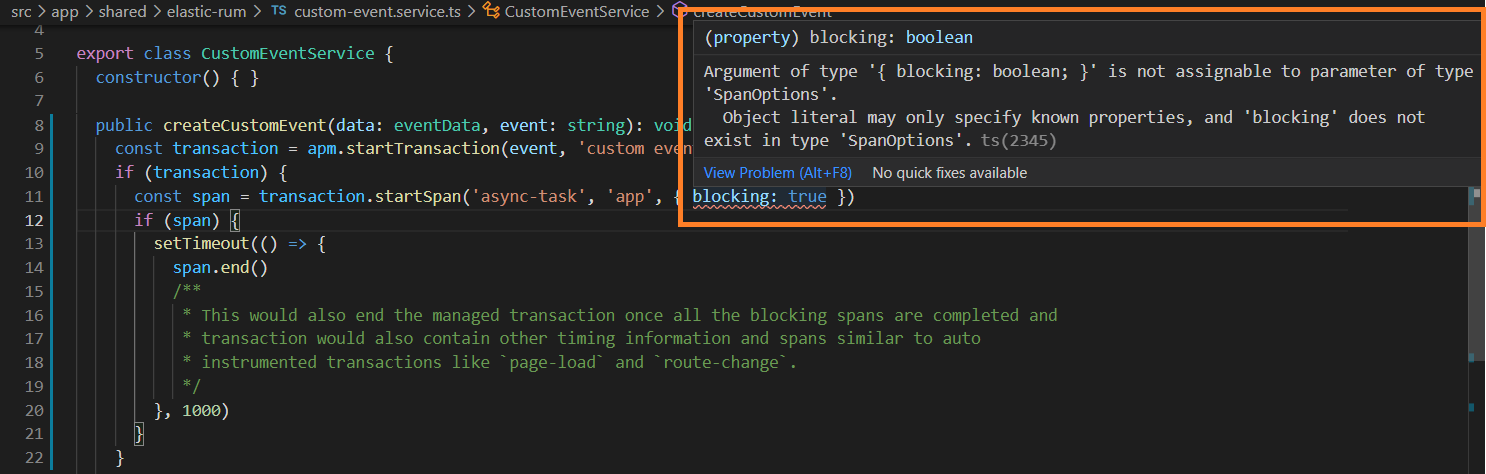Viewport: 1486px width, 474px height.
Task: Click 'setTimeout' on line 13
Action: click(x=202, y=244)
